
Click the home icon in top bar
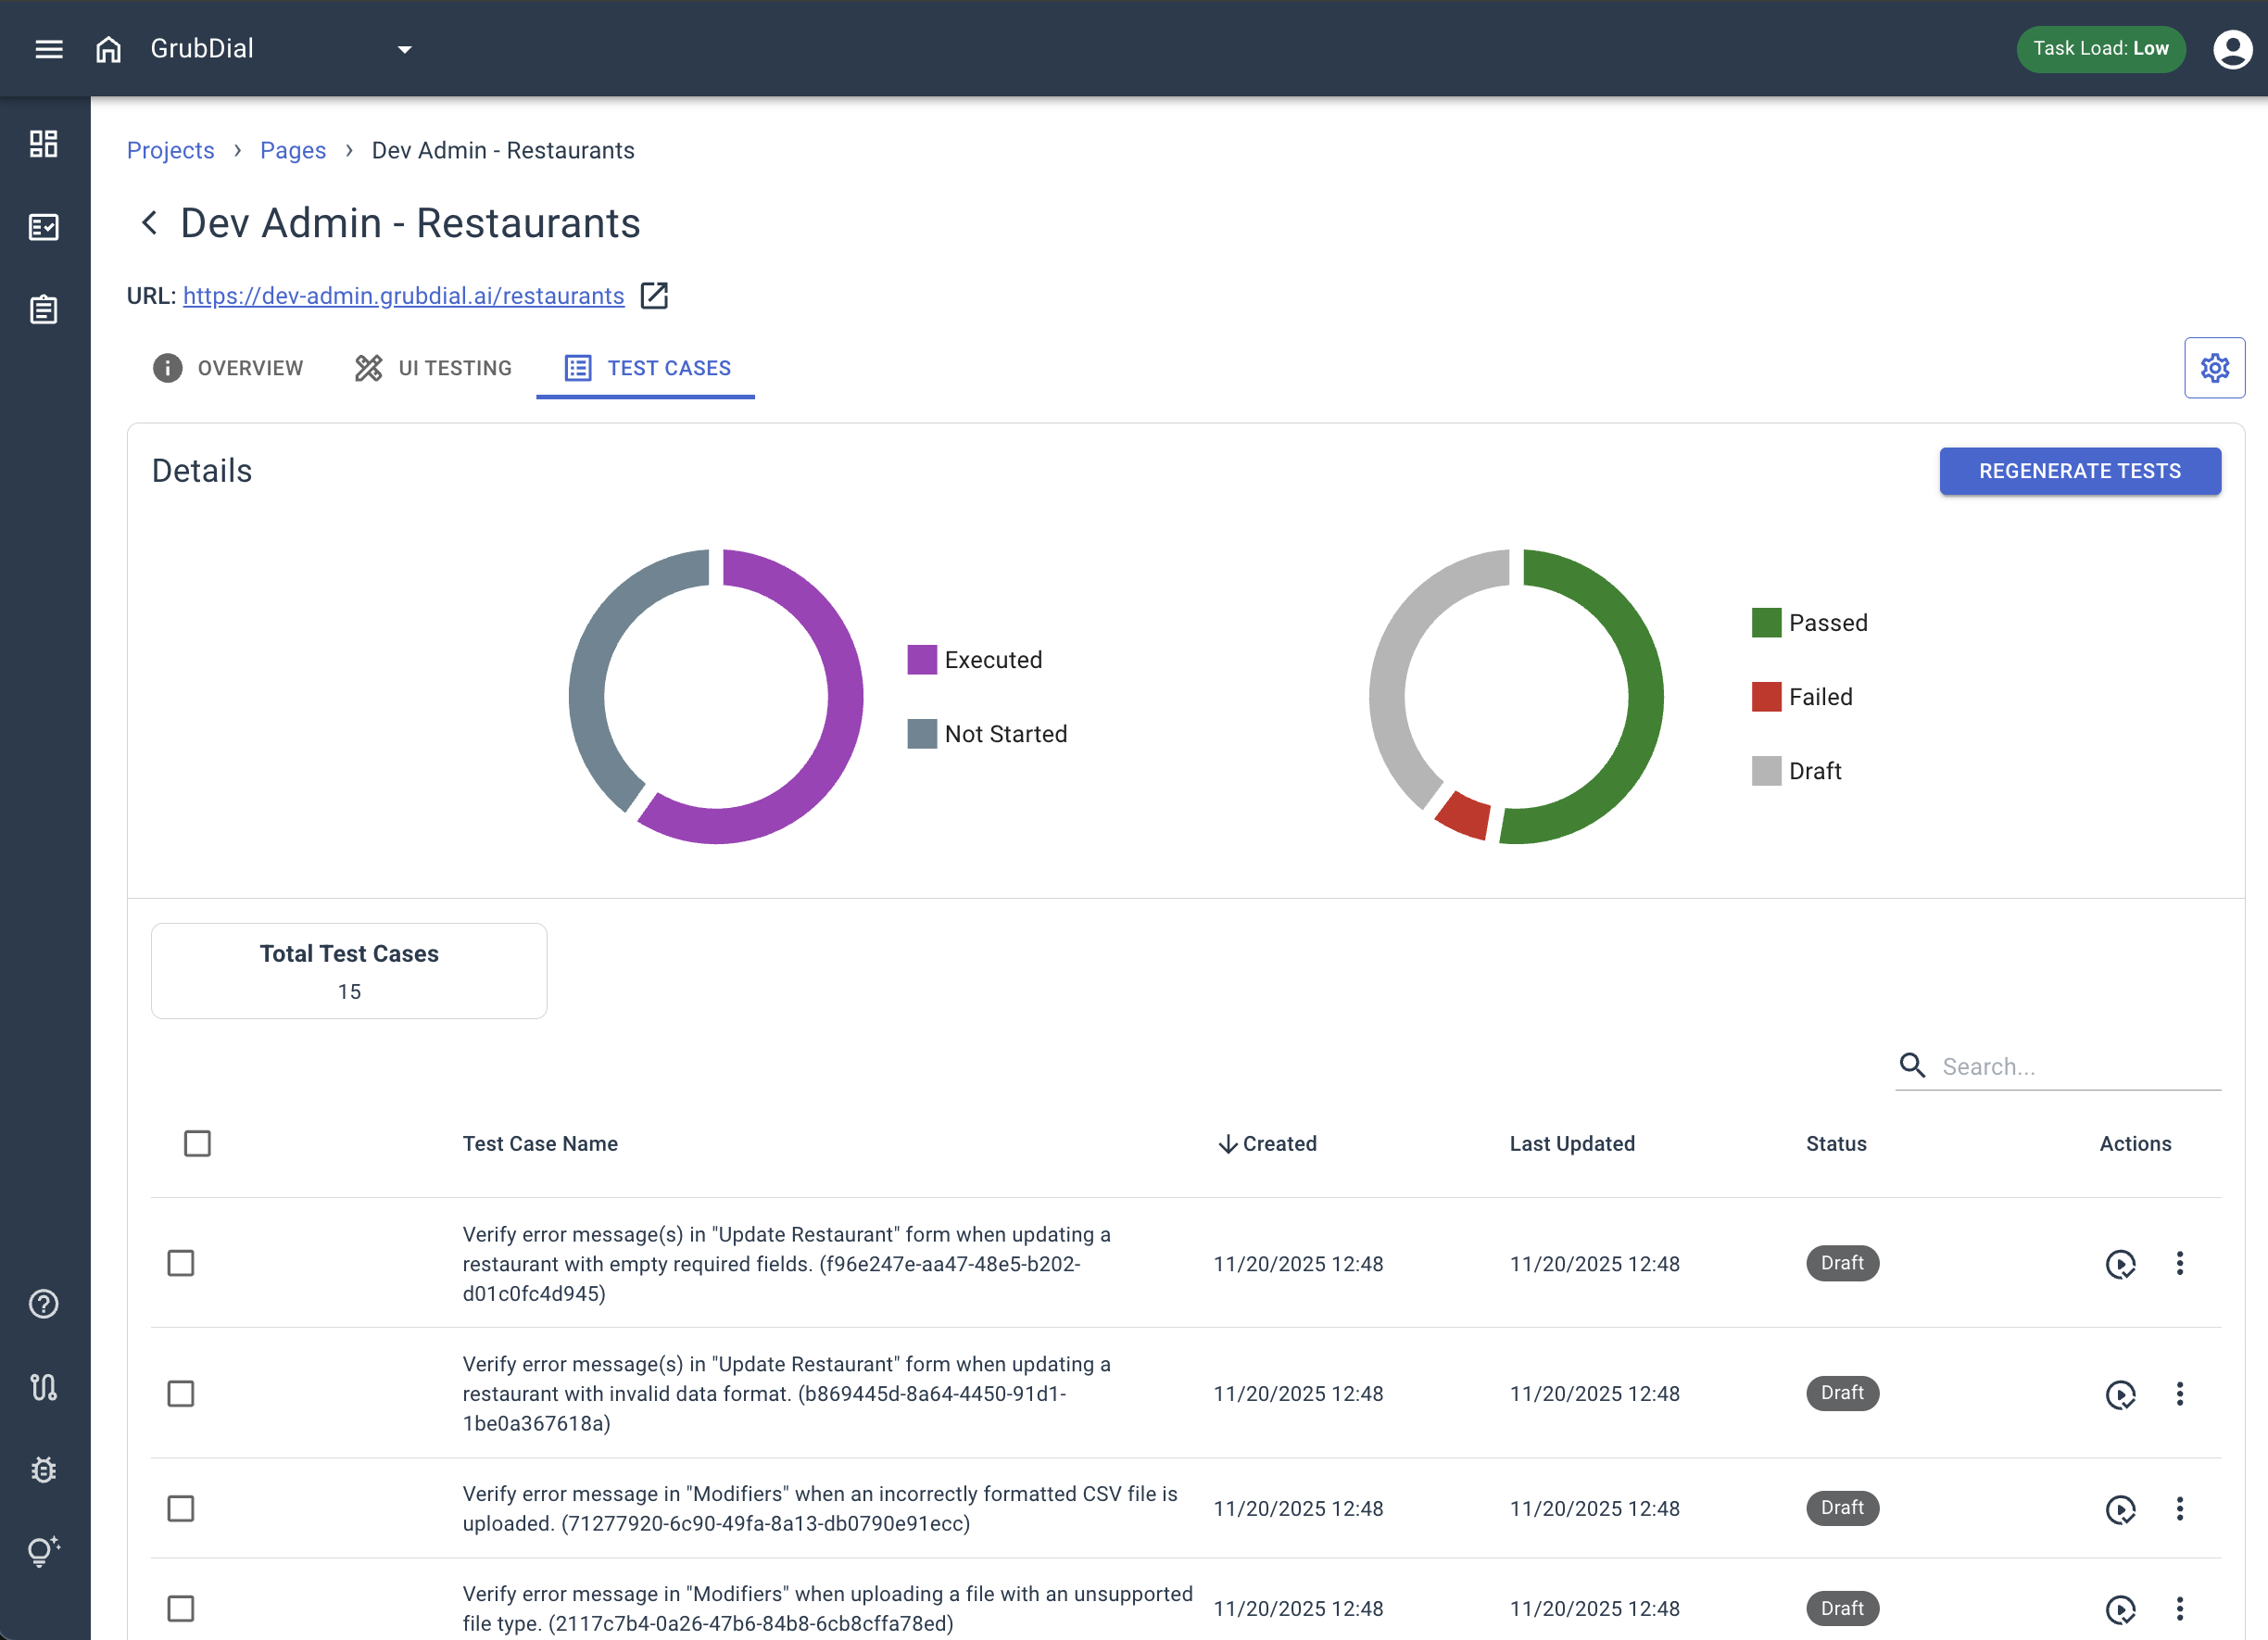pyautogui.click(x=108, y=49)
